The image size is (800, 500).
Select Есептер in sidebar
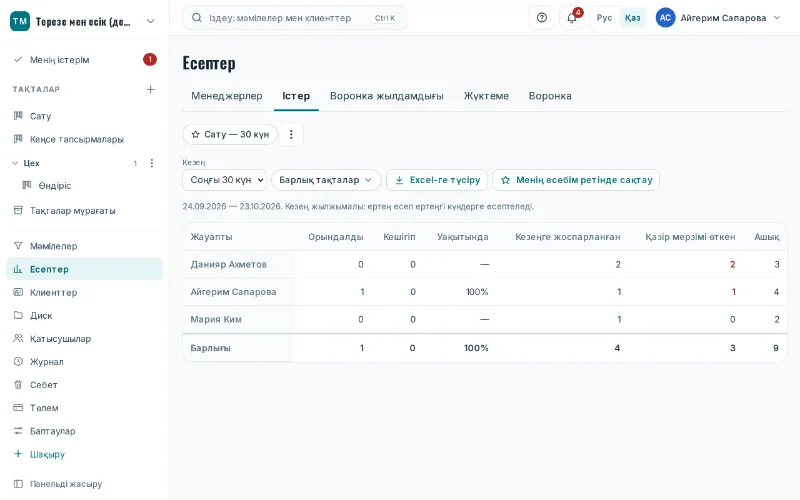click(85, 269)
